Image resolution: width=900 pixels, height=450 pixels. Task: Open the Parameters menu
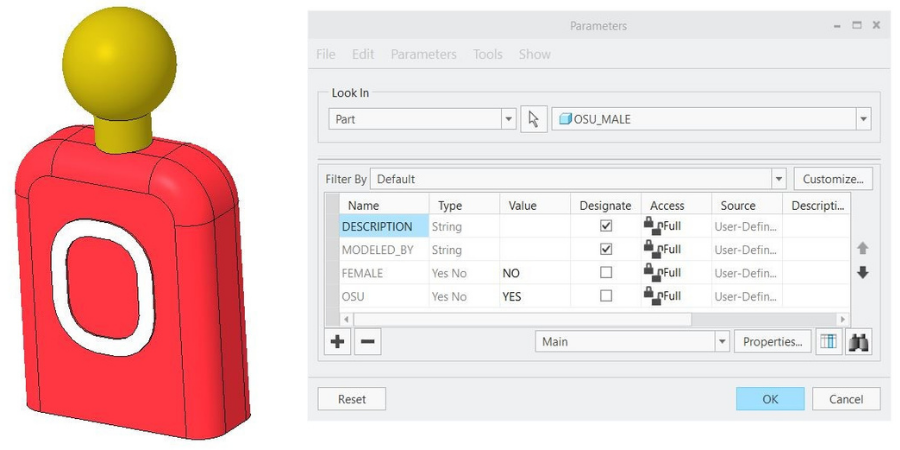click(x=423, y=54)
